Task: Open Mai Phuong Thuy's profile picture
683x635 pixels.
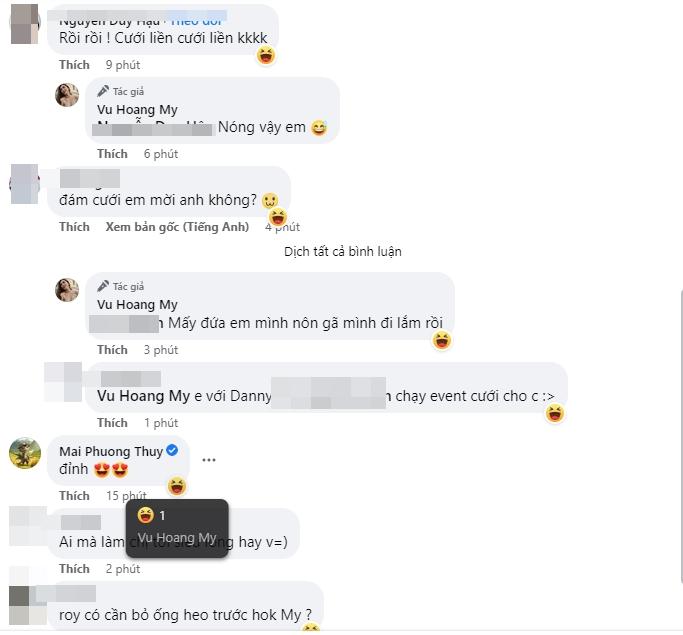Action: tap(25, 453)
